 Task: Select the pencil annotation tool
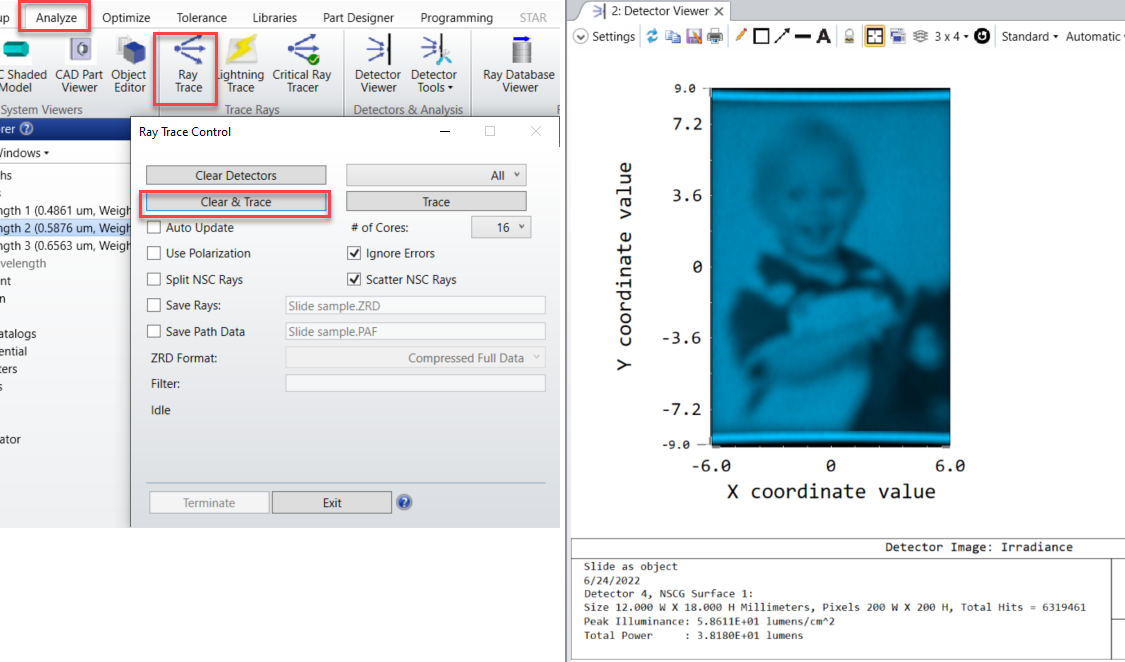pos(740,36)
